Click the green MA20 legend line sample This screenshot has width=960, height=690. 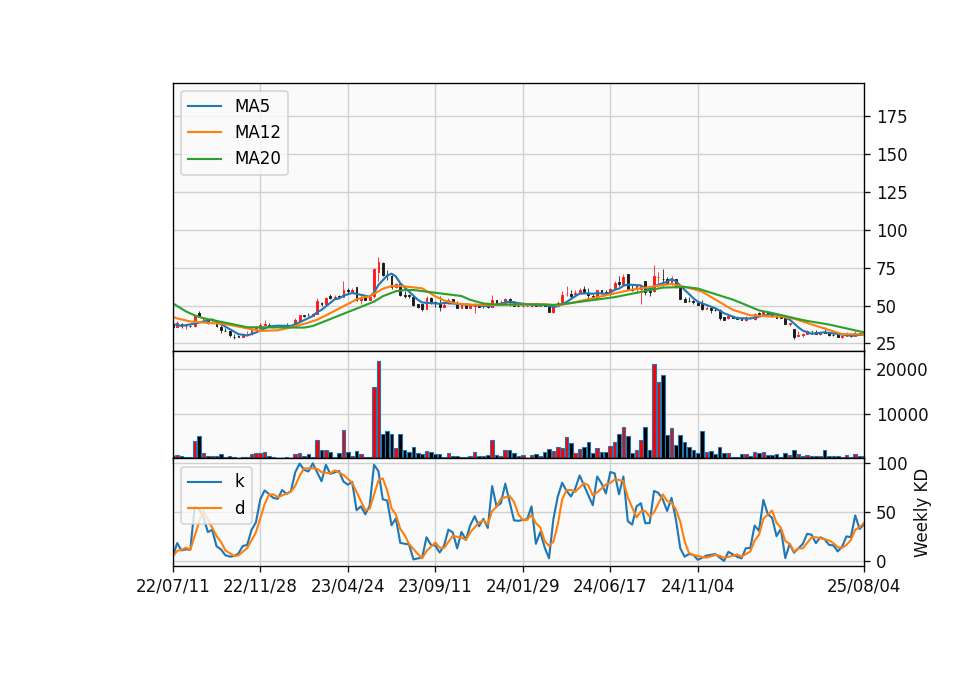tap(204, 159)
